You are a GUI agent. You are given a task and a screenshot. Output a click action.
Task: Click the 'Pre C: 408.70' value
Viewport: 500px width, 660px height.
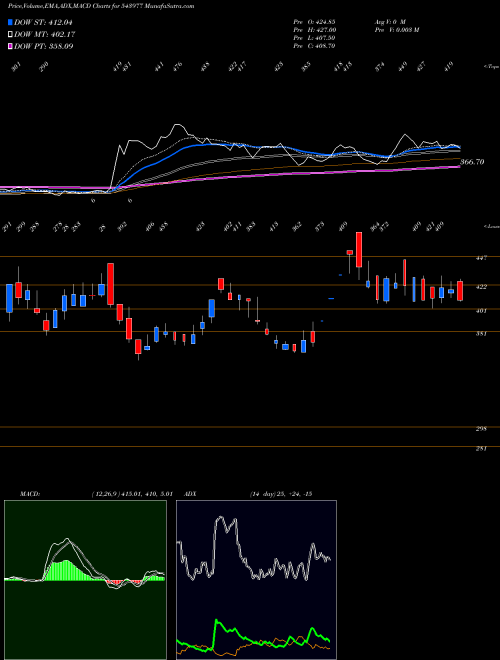314,46
